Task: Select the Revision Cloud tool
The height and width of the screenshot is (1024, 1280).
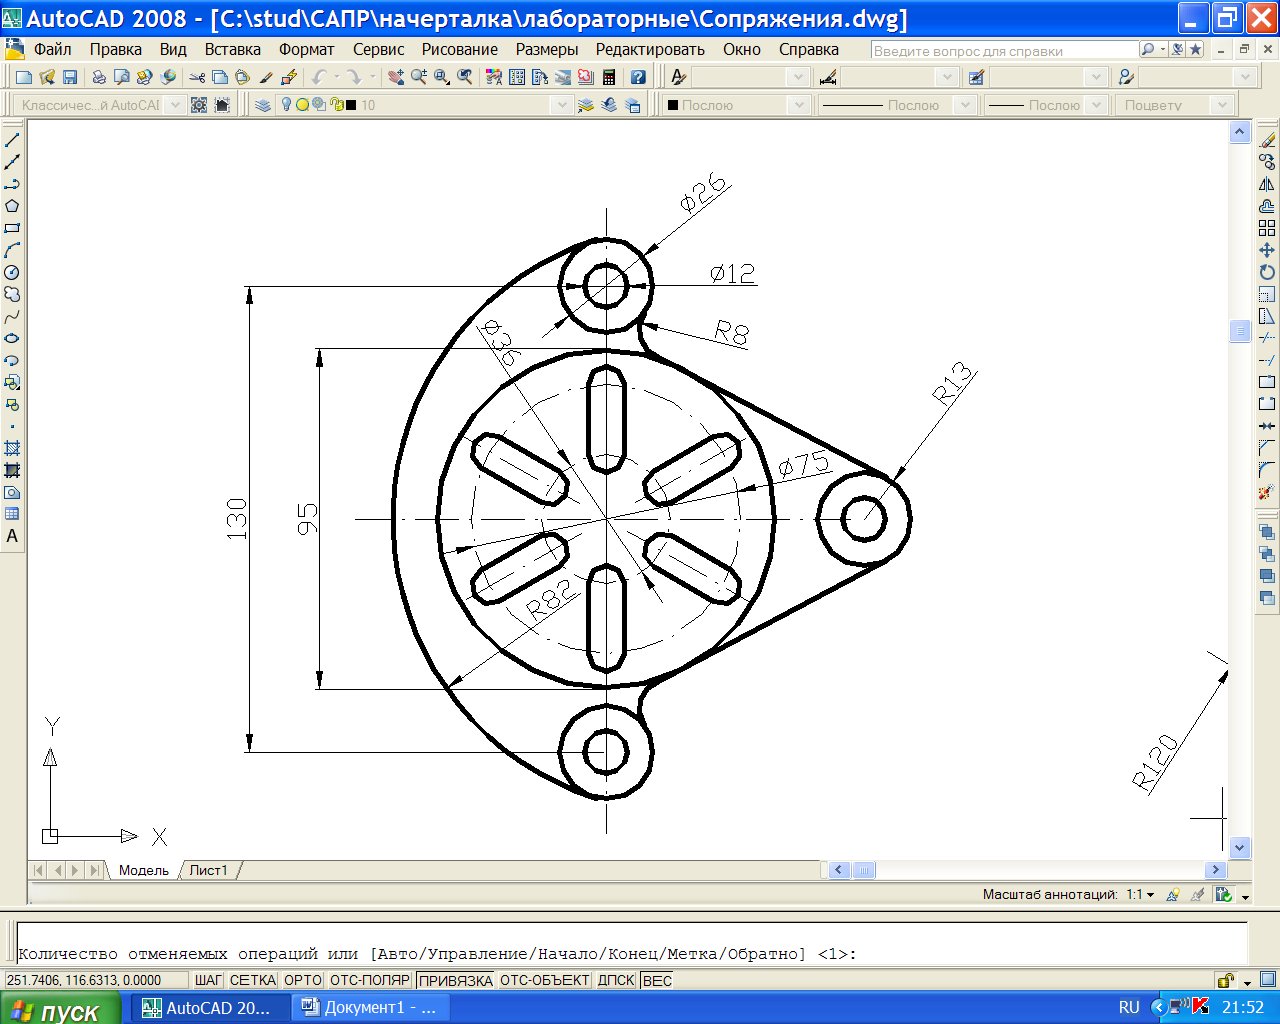Action: [12, 294]
